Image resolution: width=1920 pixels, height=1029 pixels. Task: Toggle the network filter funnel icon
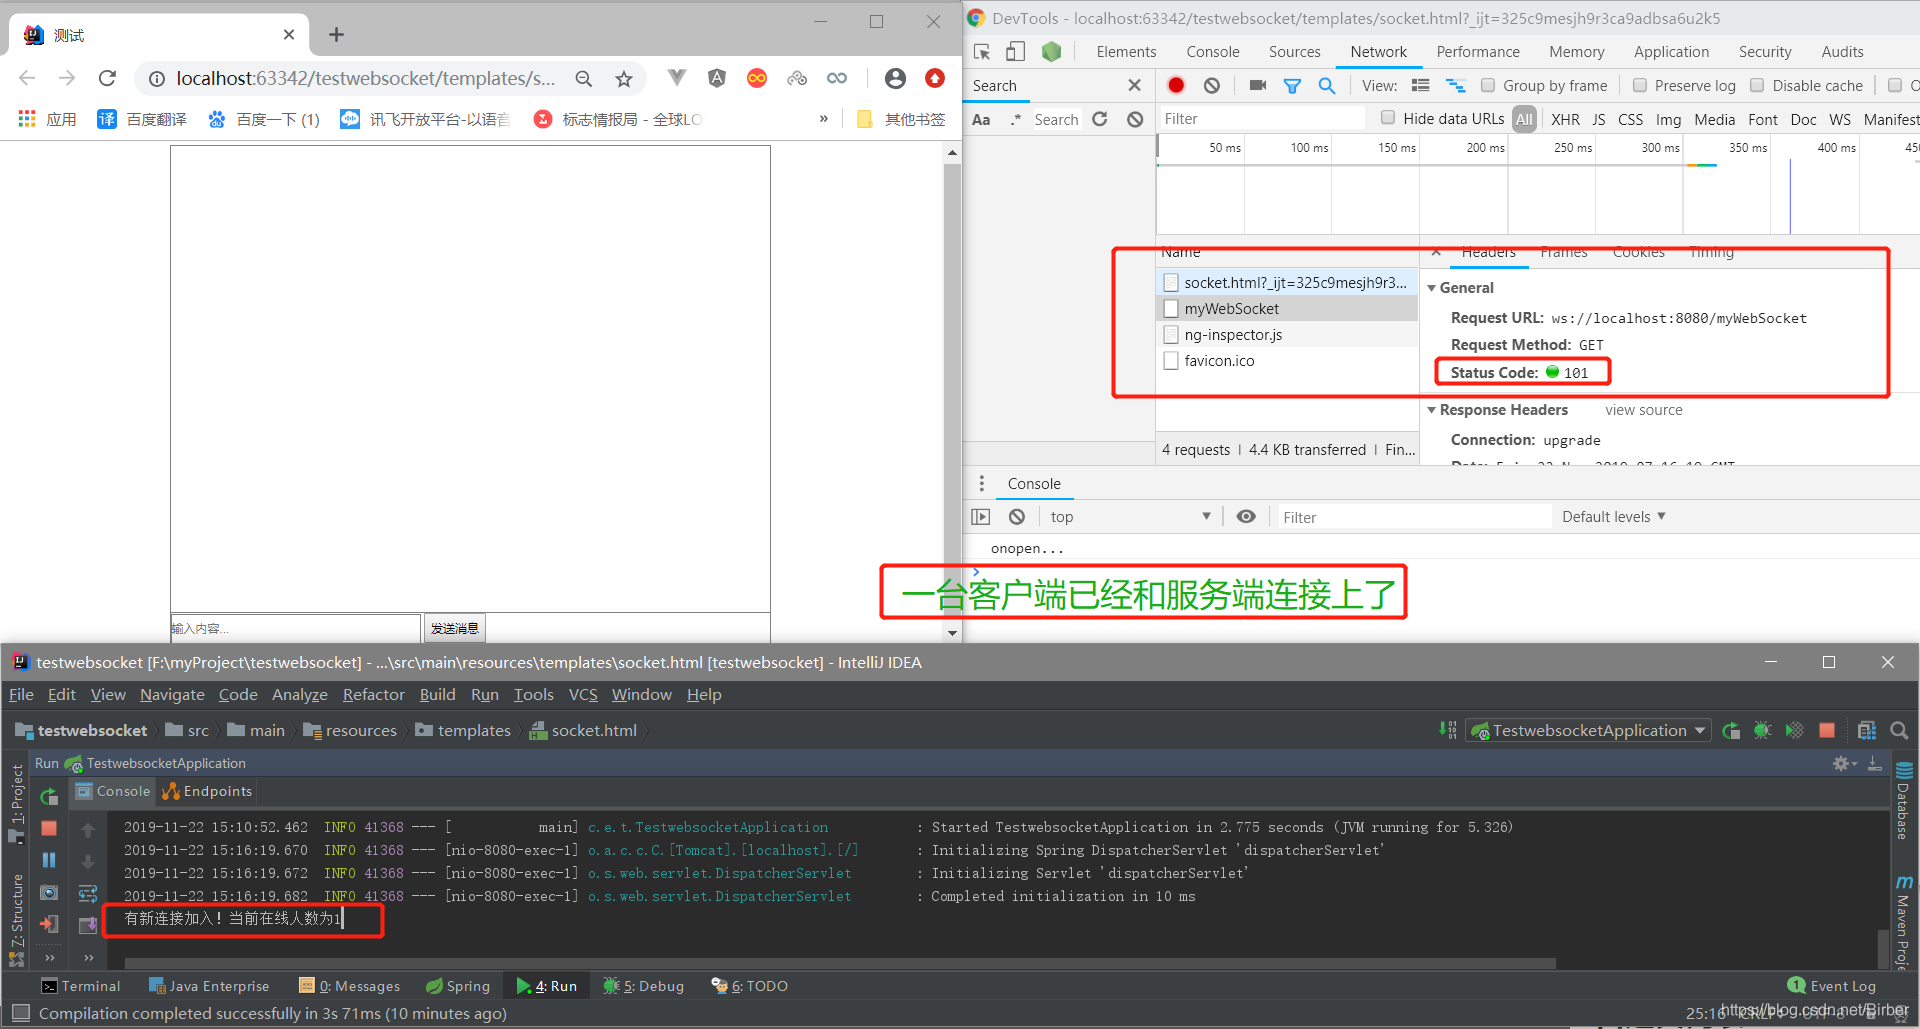coord(1292,85)
